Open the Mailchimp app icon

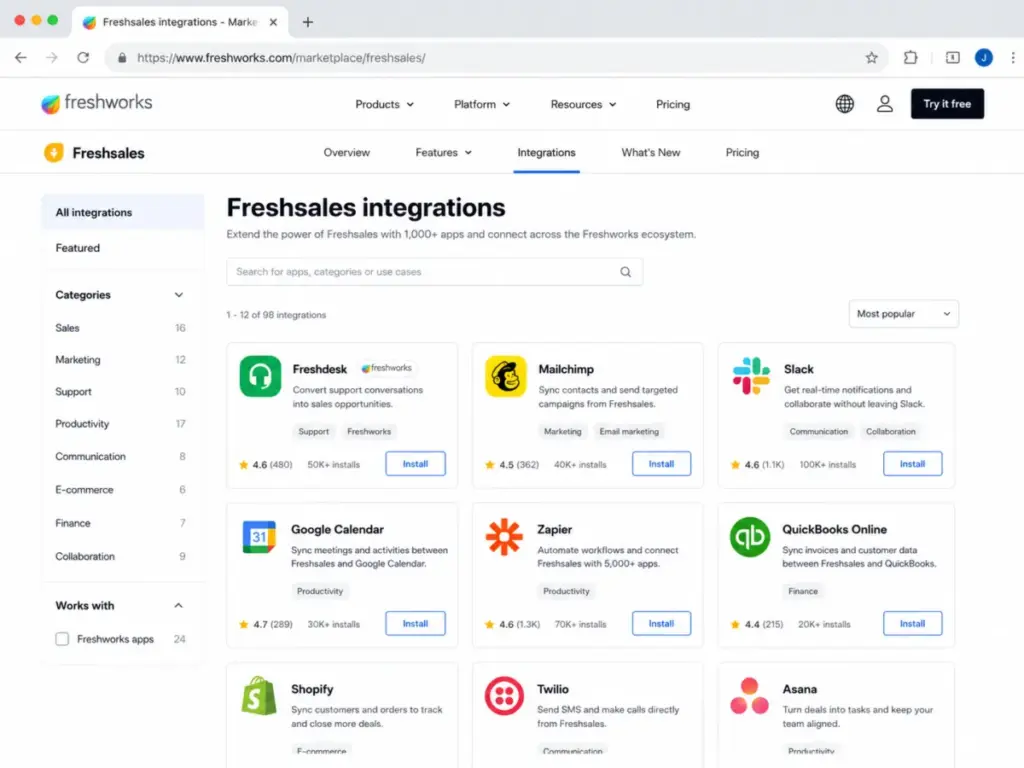pos(505,376)
